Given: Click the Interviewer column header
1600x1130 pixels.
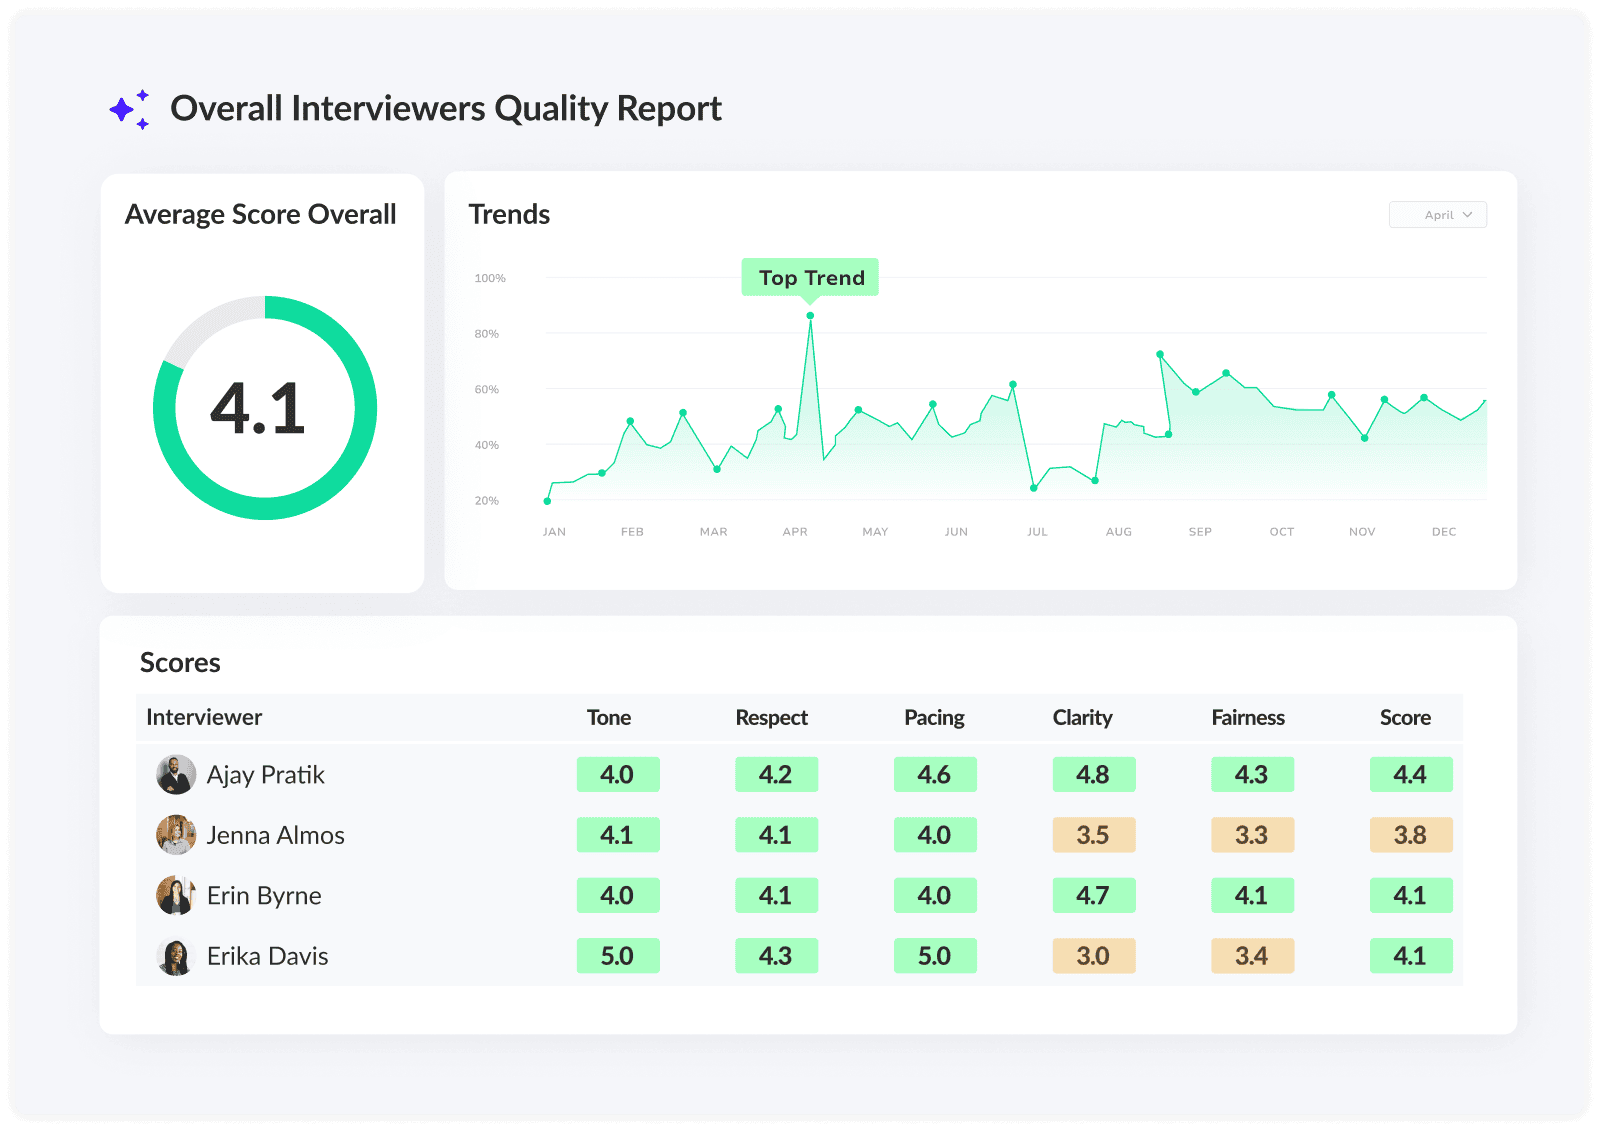Looking at the screenshot, I should [x=204, y=717].
